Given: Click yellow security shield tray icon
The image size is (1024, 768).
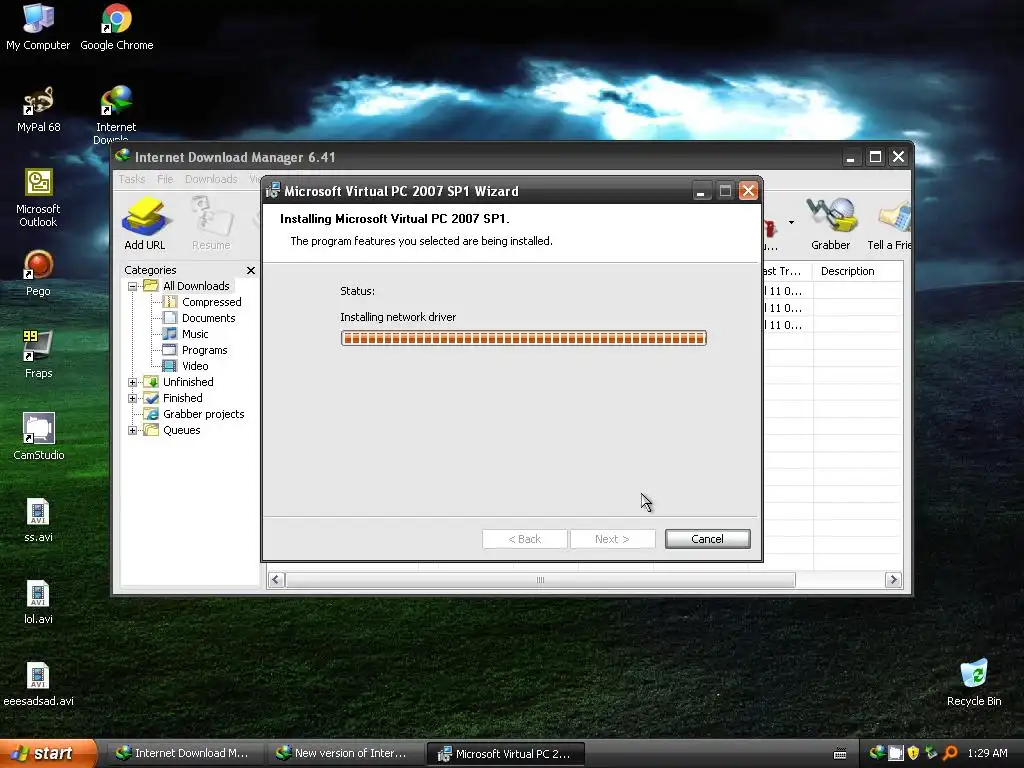Looking at the screenshot, I should [913, 753].
